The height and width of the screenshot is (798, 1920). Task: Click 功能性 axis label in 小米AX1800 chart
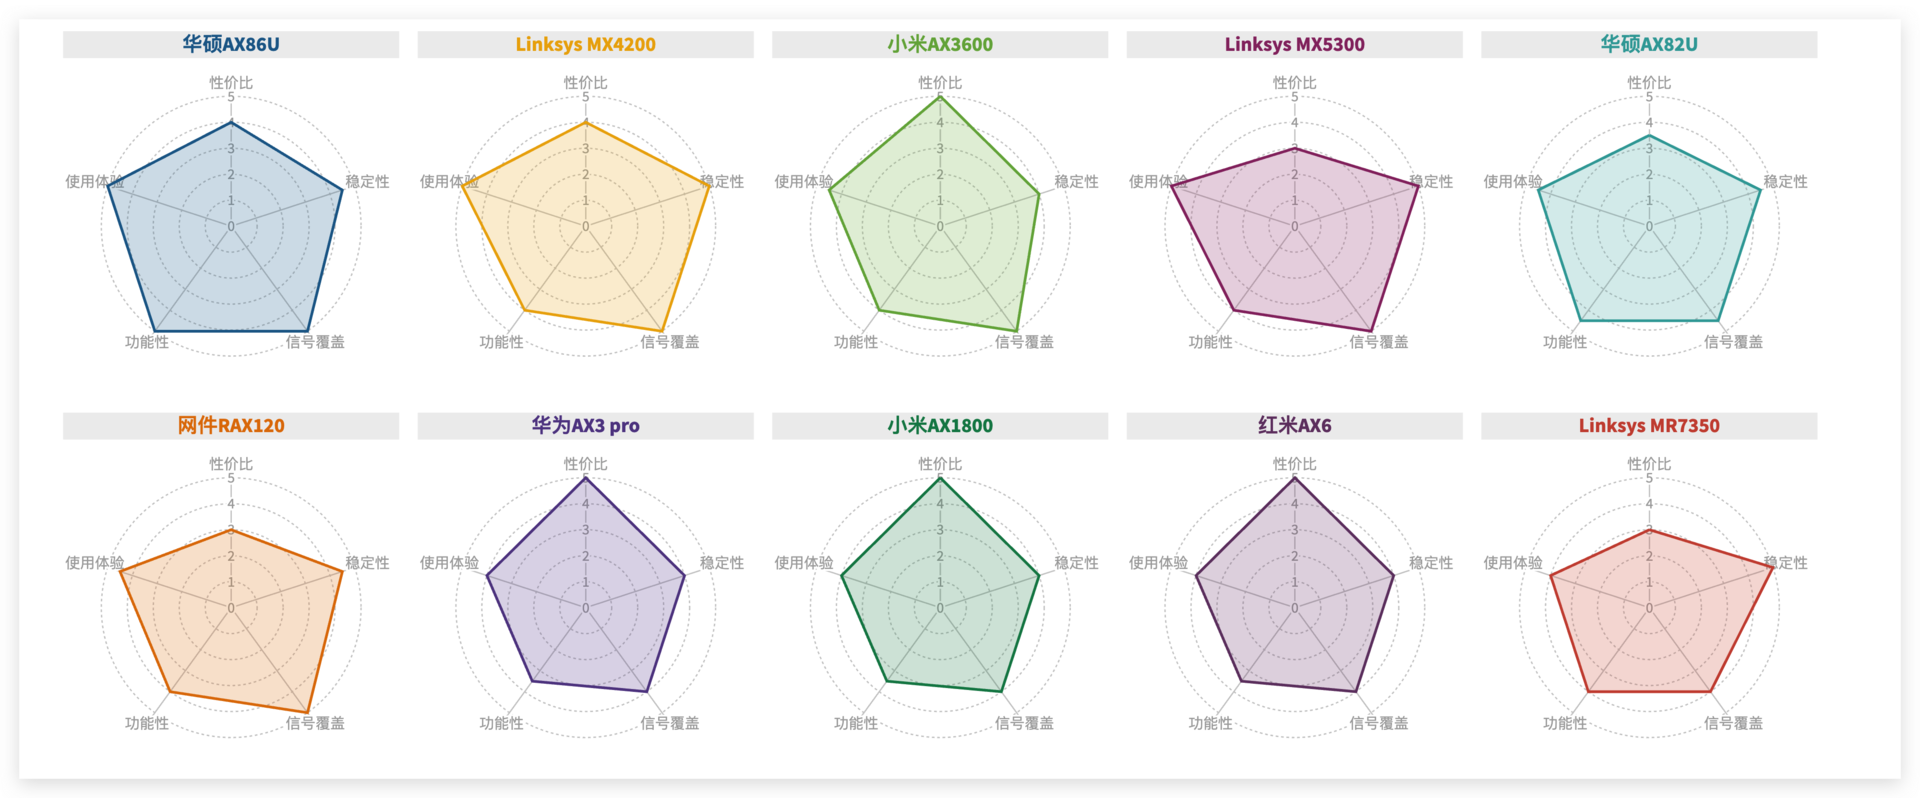coord(856,723)
